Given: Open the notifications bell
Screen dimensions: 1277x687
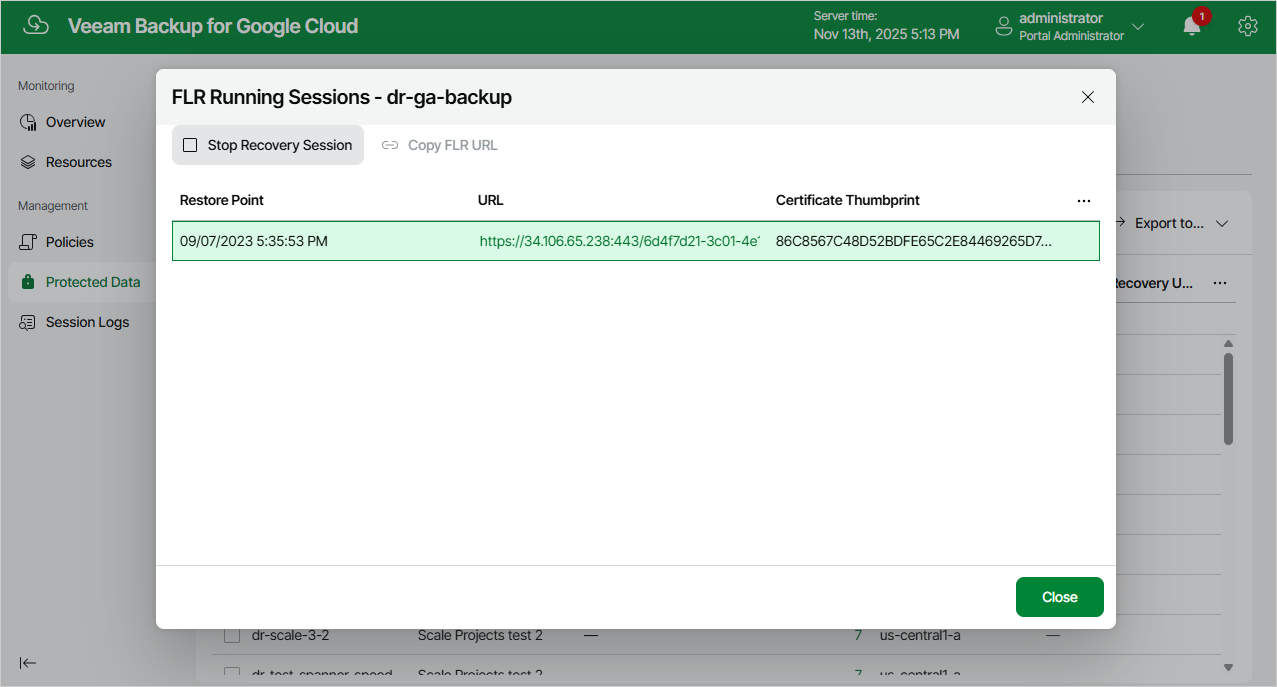Looking at the screenshot, I should pos(1192,27).
